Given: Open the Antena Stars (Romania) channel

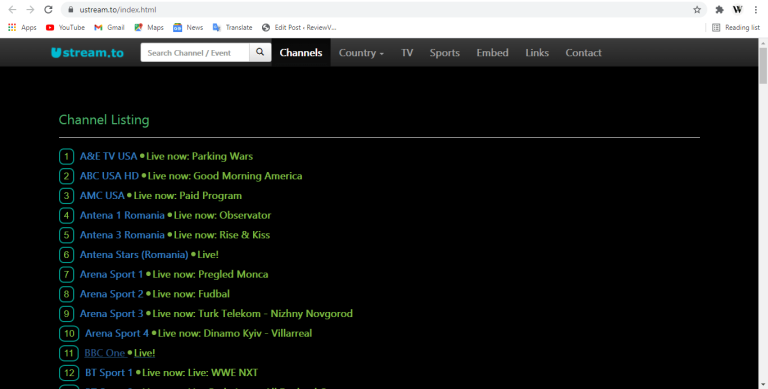Looking at the screenshot, I should coord(134,255).
